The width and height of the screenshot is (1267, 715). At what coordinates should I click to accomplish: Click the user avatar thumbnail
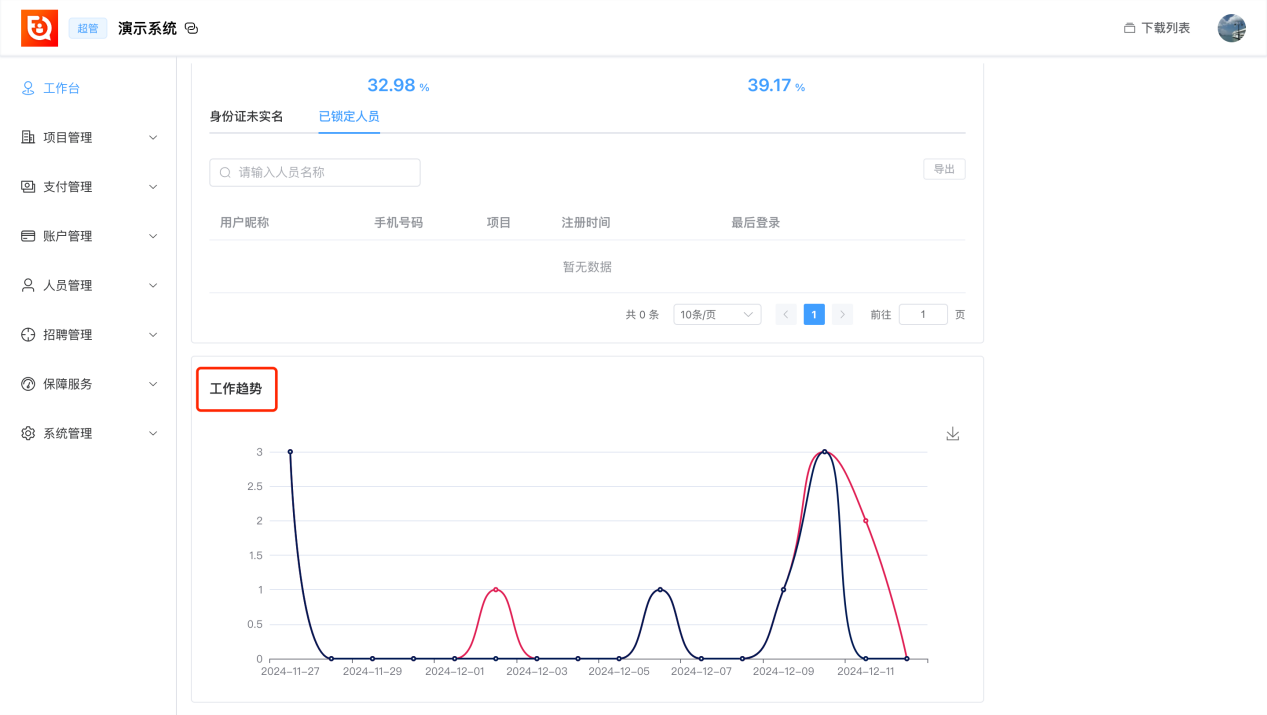1231,28
